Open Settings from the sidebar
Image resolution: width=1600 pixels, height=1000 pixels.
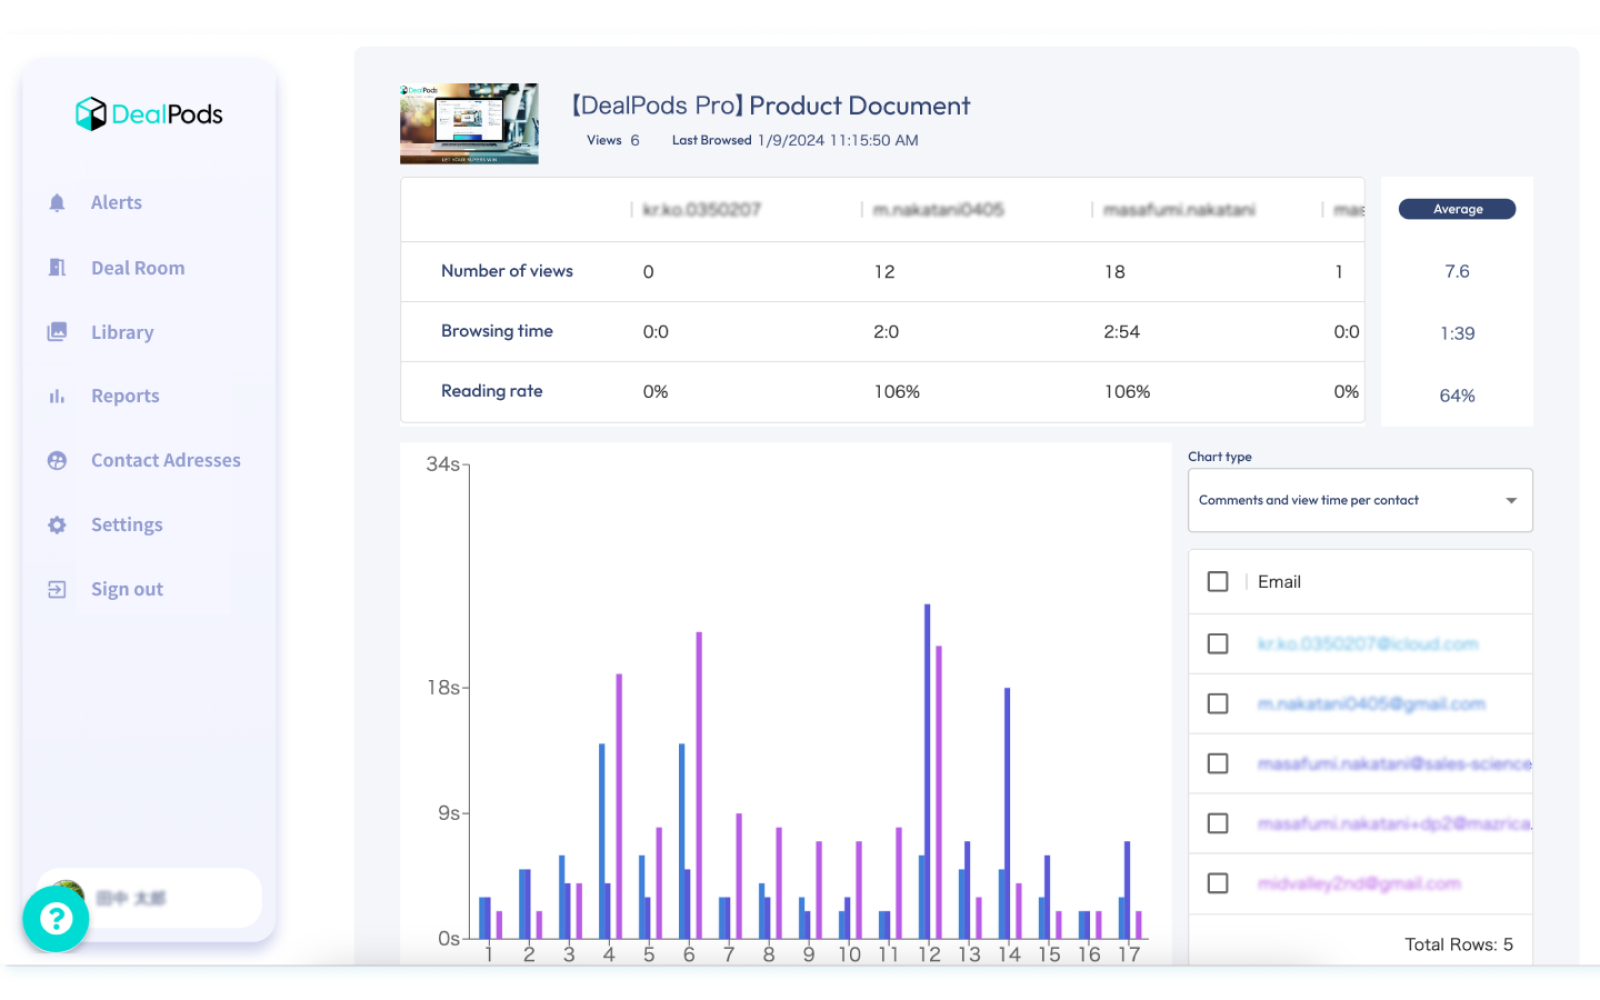click(127, 525)
